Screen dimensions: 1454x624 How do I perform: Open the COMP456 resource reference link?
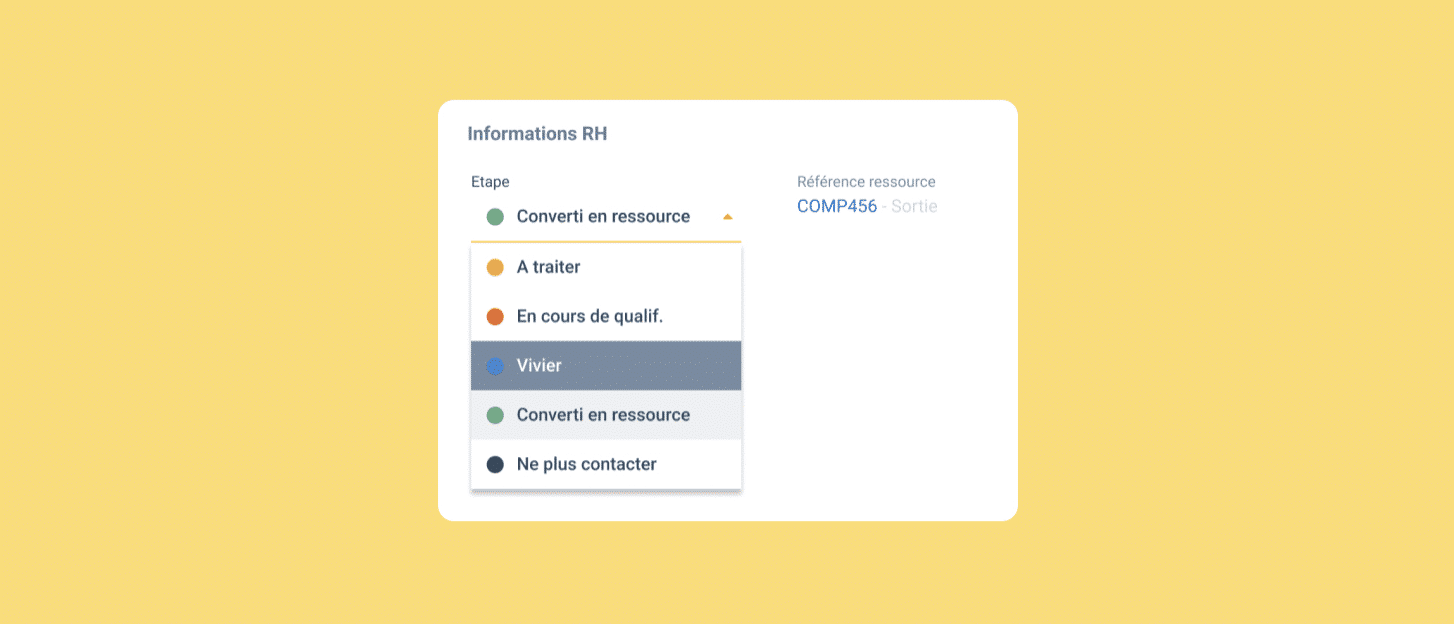(837, 206)
